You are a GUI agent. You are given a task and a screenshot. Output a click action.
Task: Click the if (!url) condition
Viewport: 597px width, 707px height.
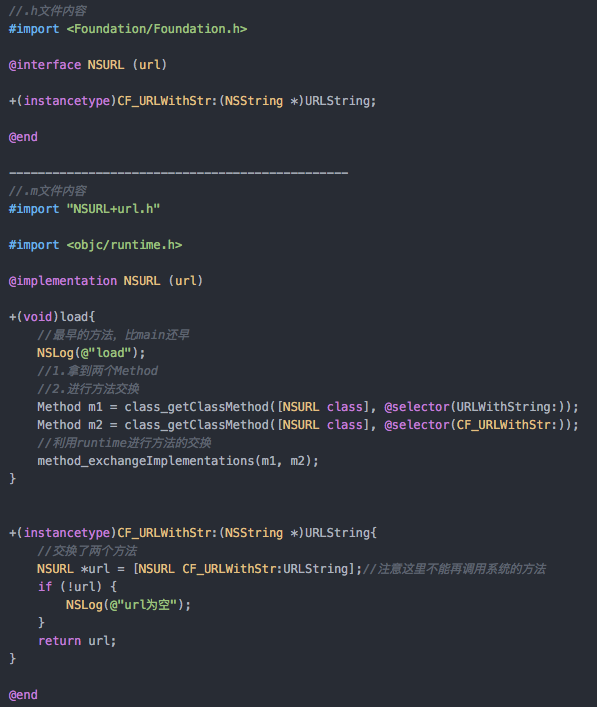[x=77, y=587]
